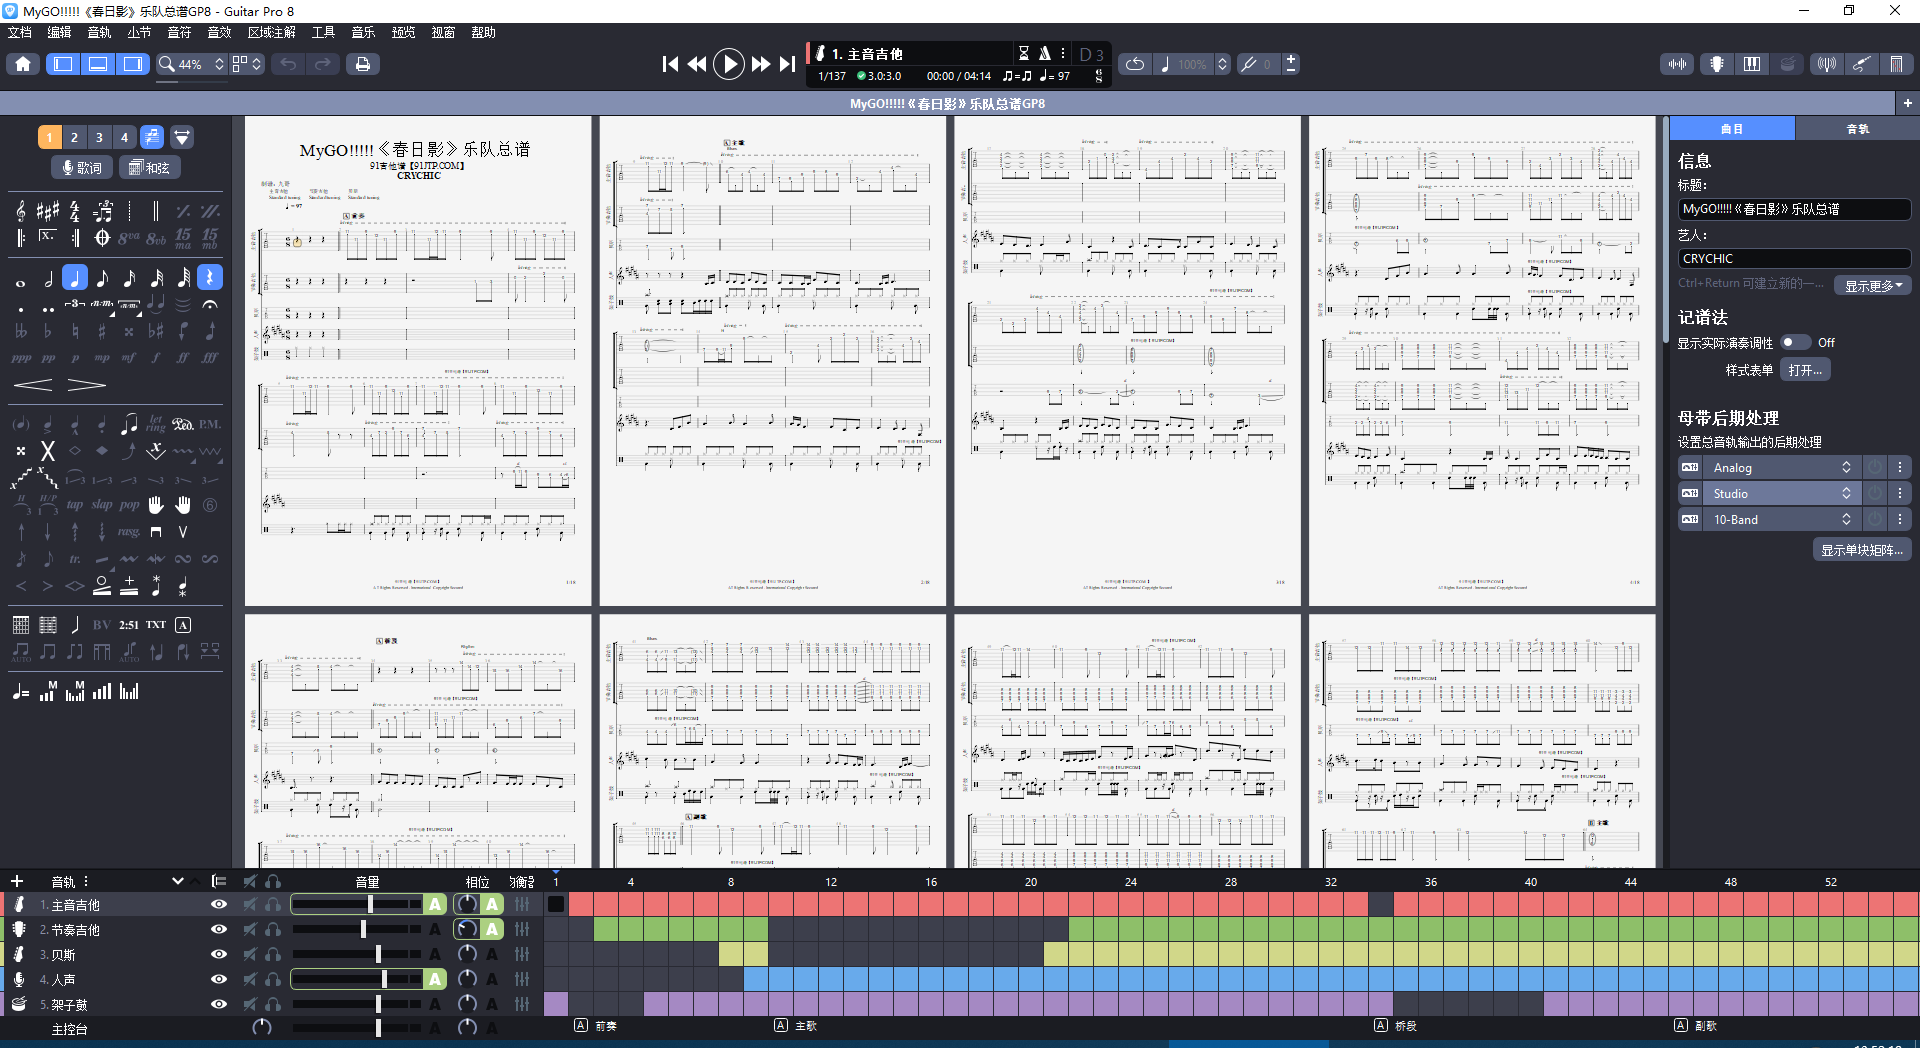The image size is (1920, 1048).
Task: Click the undo arrow icon
Action: 288,64
